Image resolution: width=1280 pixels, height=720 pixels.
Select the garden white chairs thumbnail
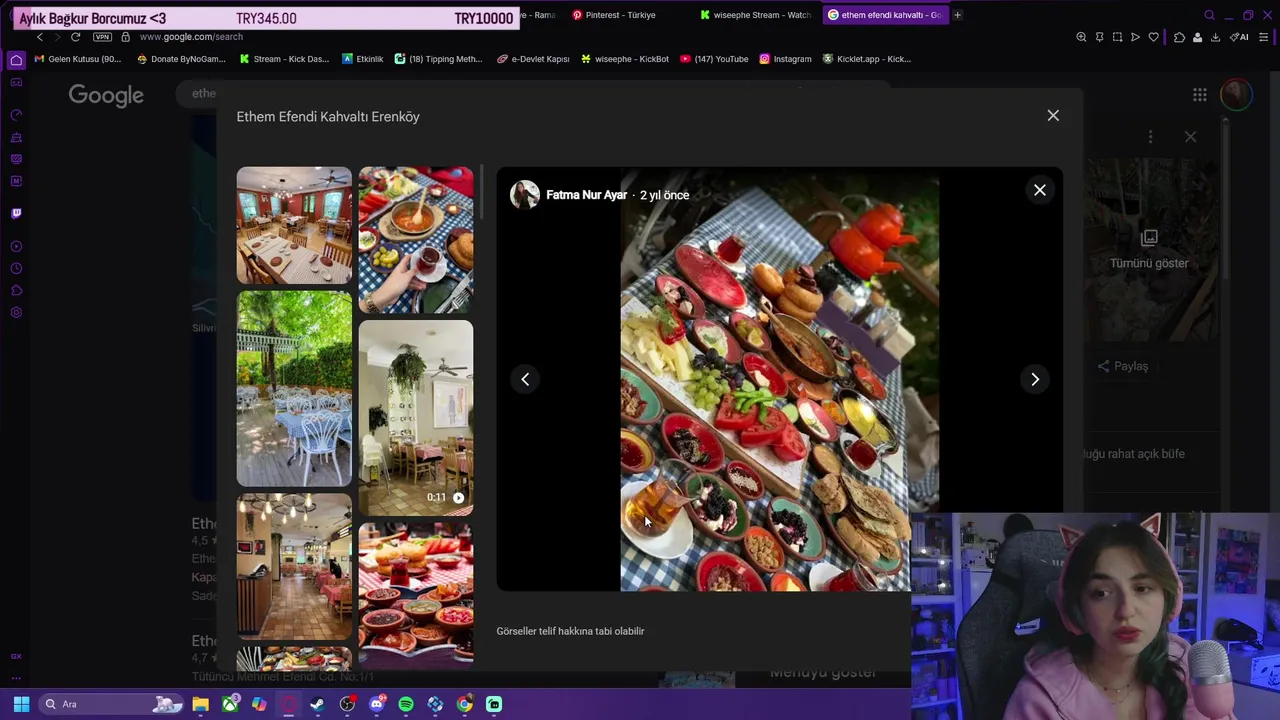(294, 389)
